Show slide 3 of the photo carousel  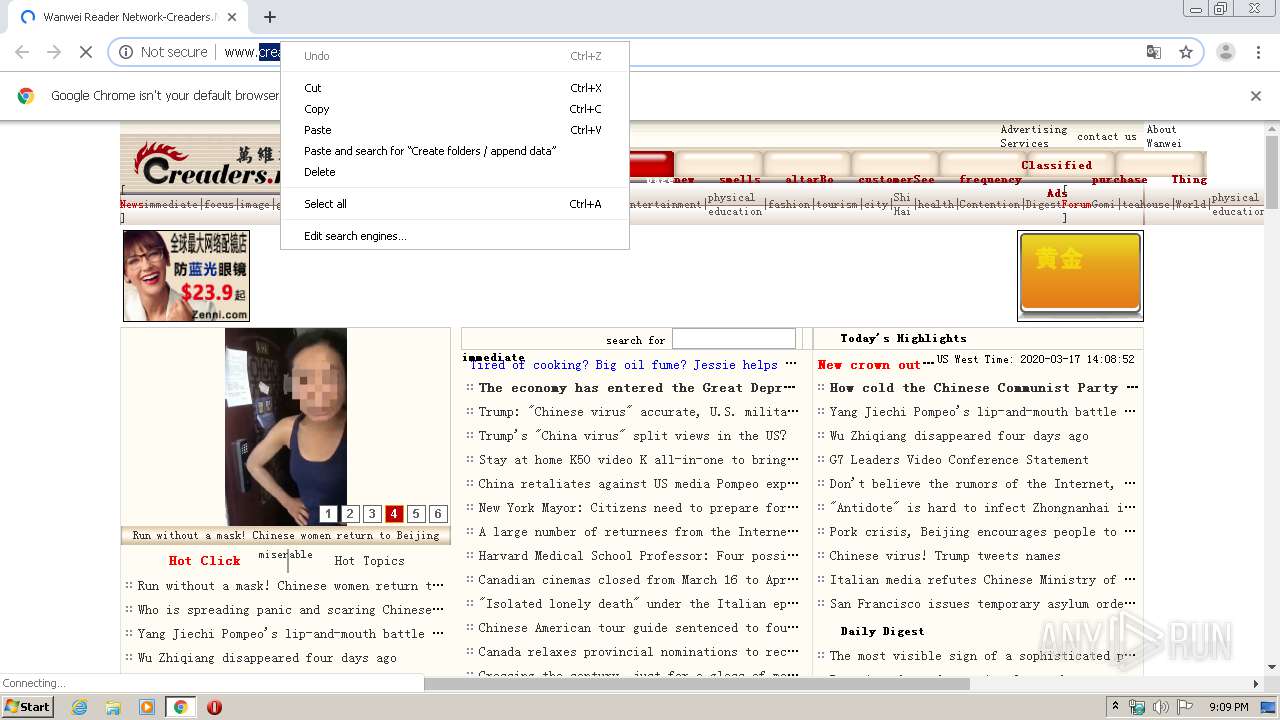click(372, 514)
